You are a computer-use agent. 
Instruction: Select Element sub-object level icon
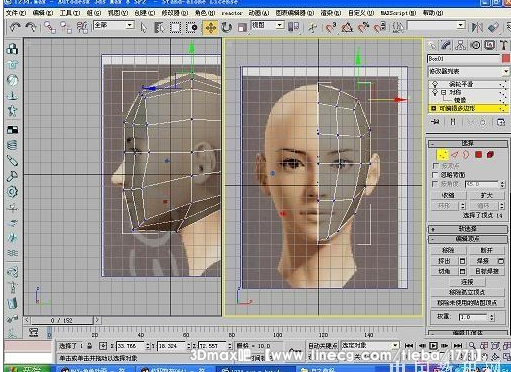tap(490, 154)
